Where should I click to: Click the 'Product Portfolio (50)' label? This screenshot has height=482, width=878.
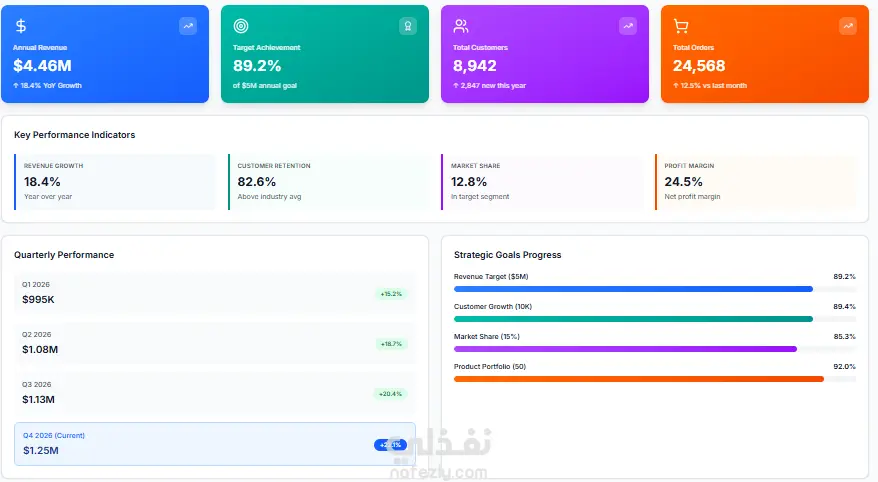pos(490,367)
